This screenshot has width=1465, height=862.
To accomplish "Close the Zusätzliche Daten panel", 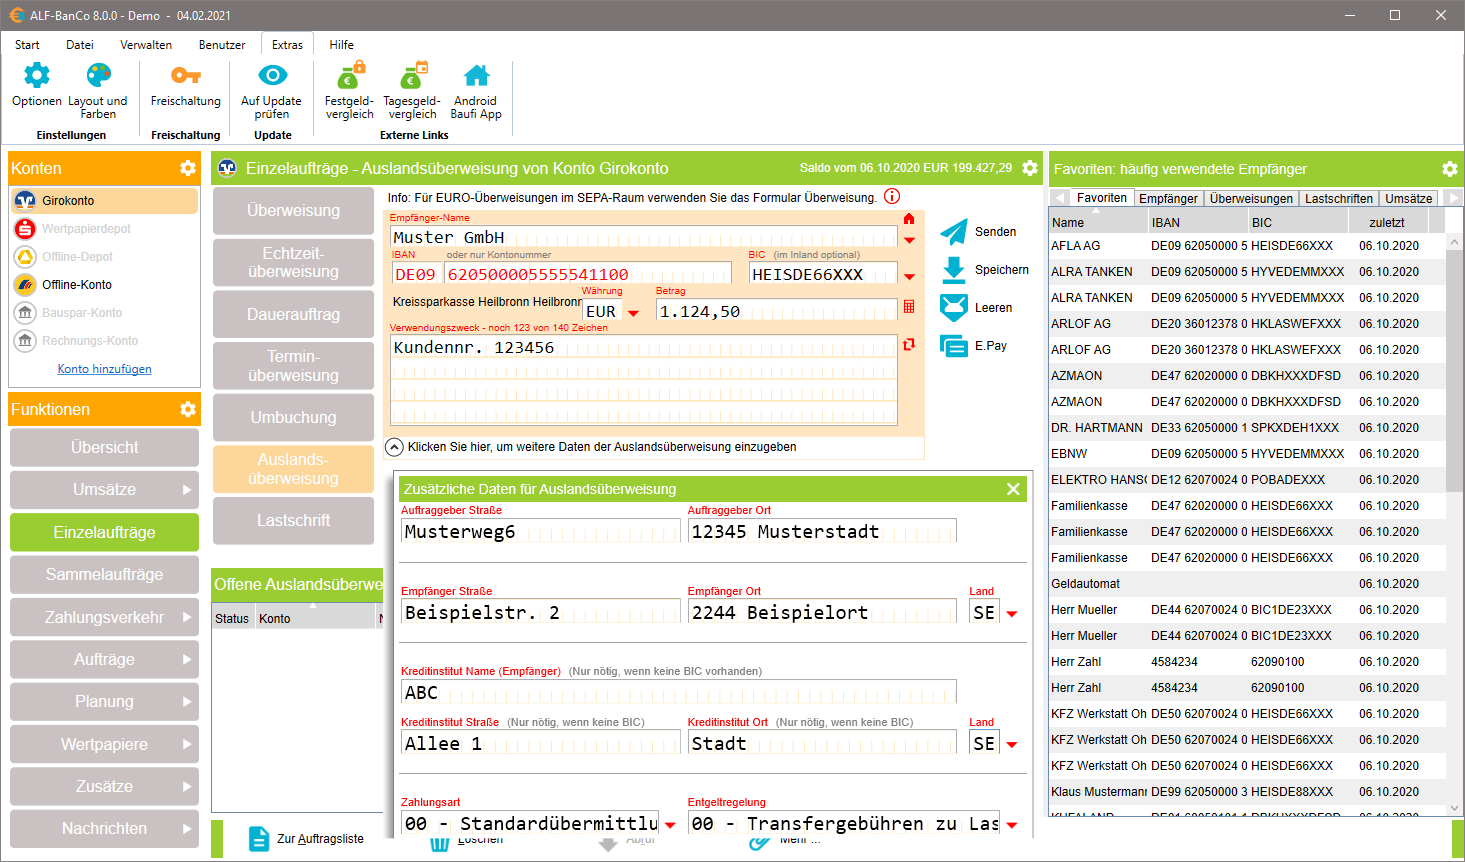I will 1013,489.
